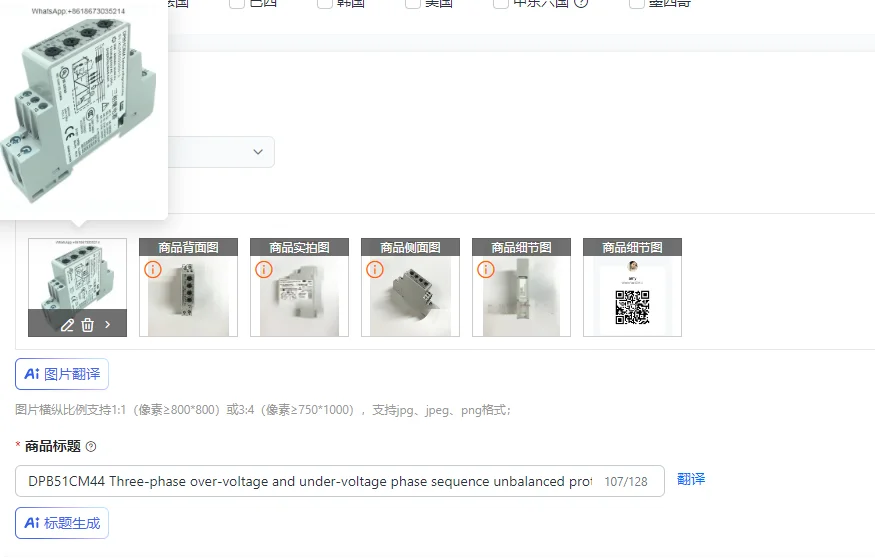The image size is (875, 558).
Task: Select the 商品背面图 thumbnail
Action: click(189, 287)
